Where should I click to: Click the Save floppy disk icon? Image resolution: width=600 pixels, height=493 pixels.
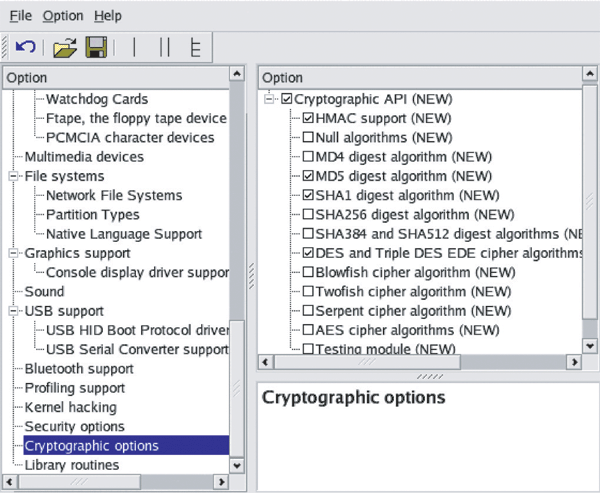click(96, 47)
